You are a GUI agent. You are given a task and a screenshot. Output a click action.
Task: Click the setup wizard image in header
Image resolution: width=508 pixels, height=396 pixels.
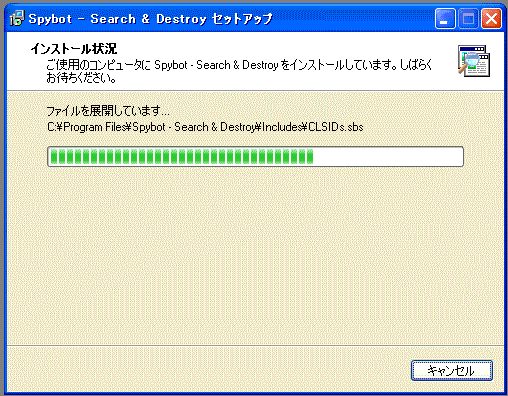pos(474,61)
